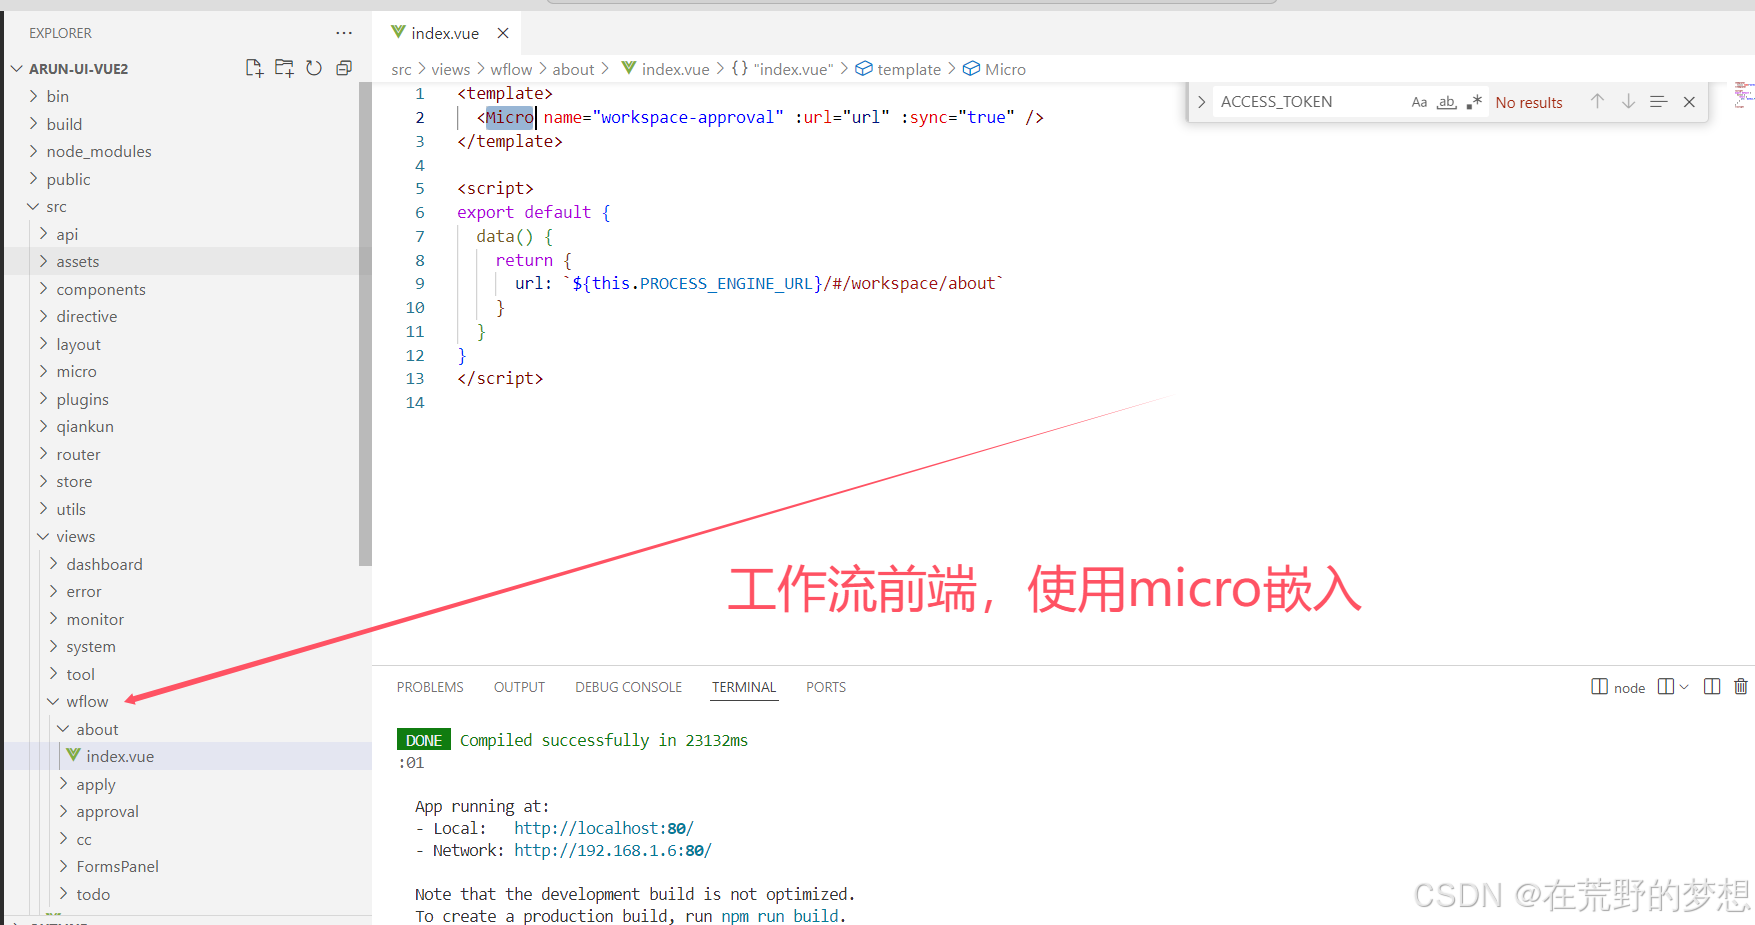Refresh the Explorer file tree
1755x925 pixels.
pos(314,68)
